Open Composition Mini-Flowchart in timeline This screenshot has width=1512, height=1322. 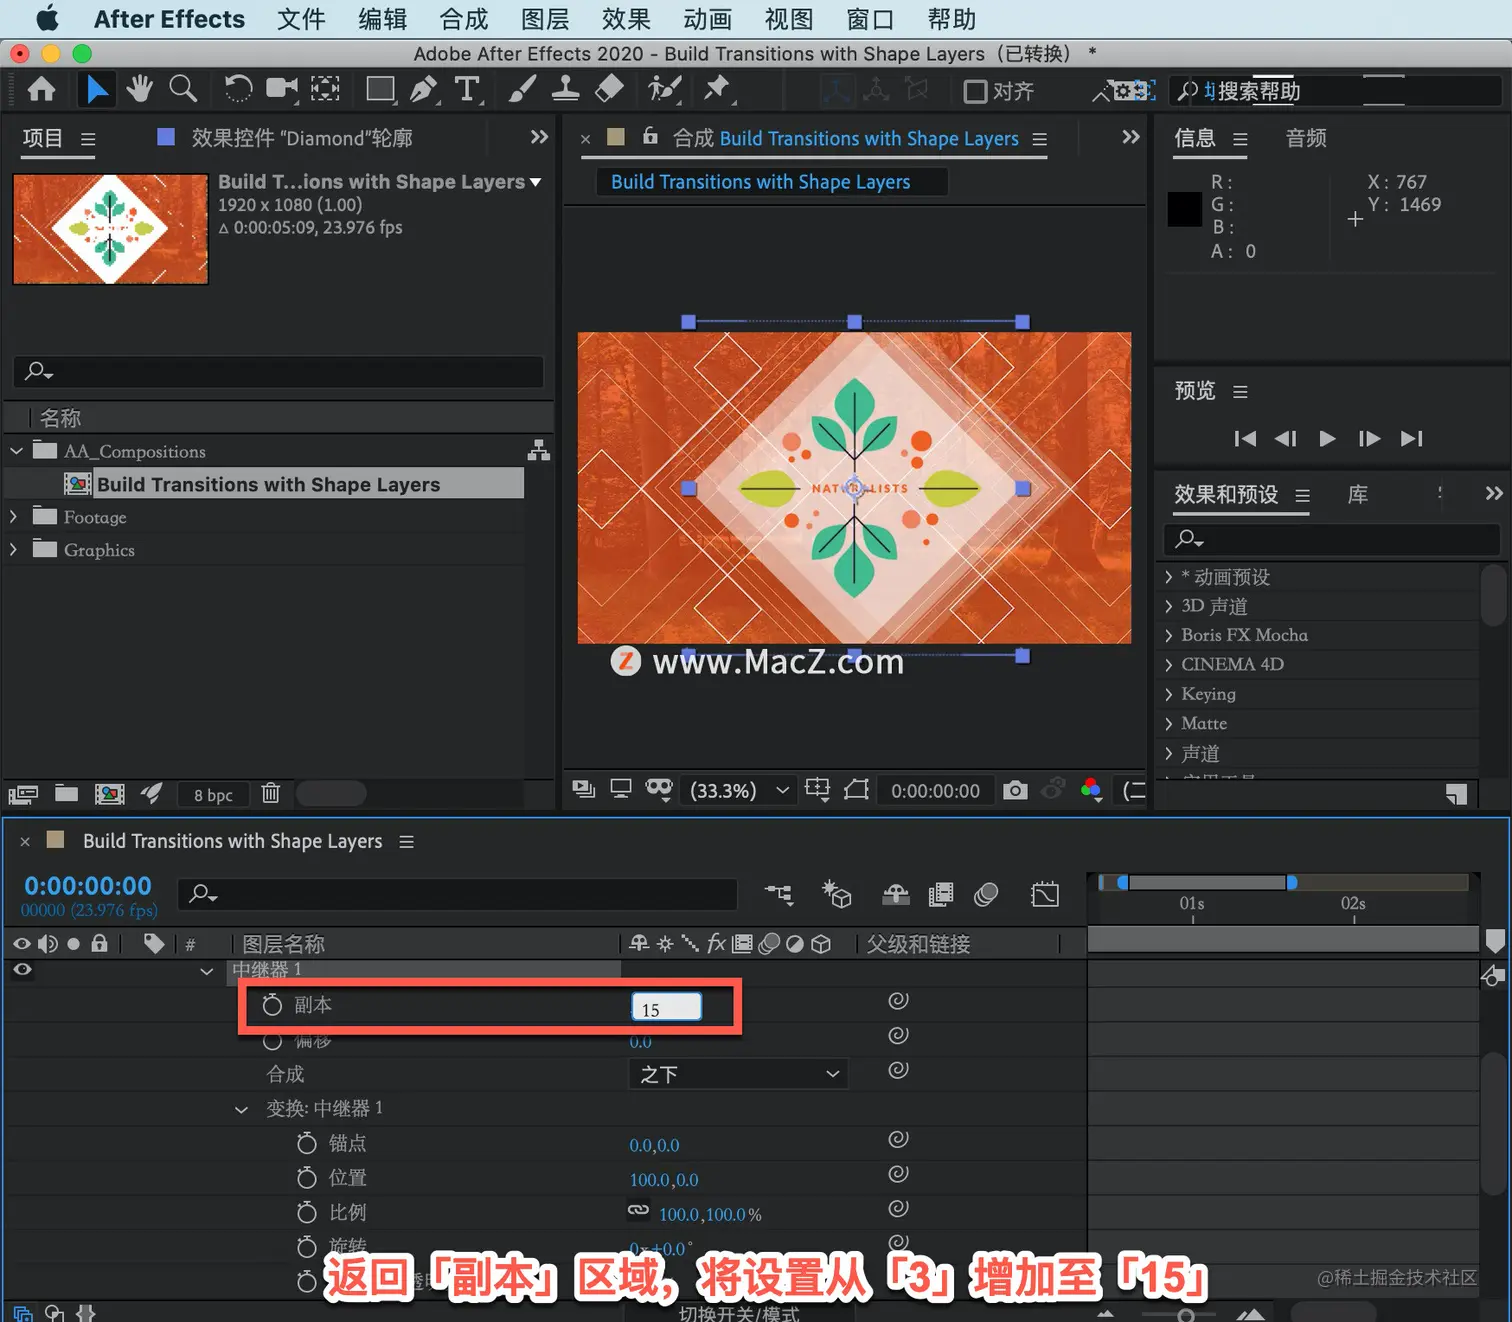coord(779,894)
